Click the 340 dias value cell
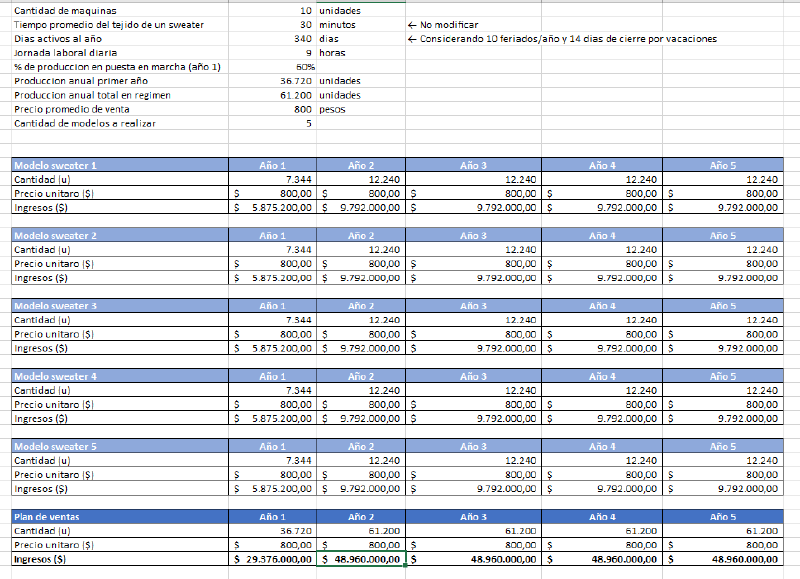Image resolution: width=800 pixels, height=579 pixels. 272,39
